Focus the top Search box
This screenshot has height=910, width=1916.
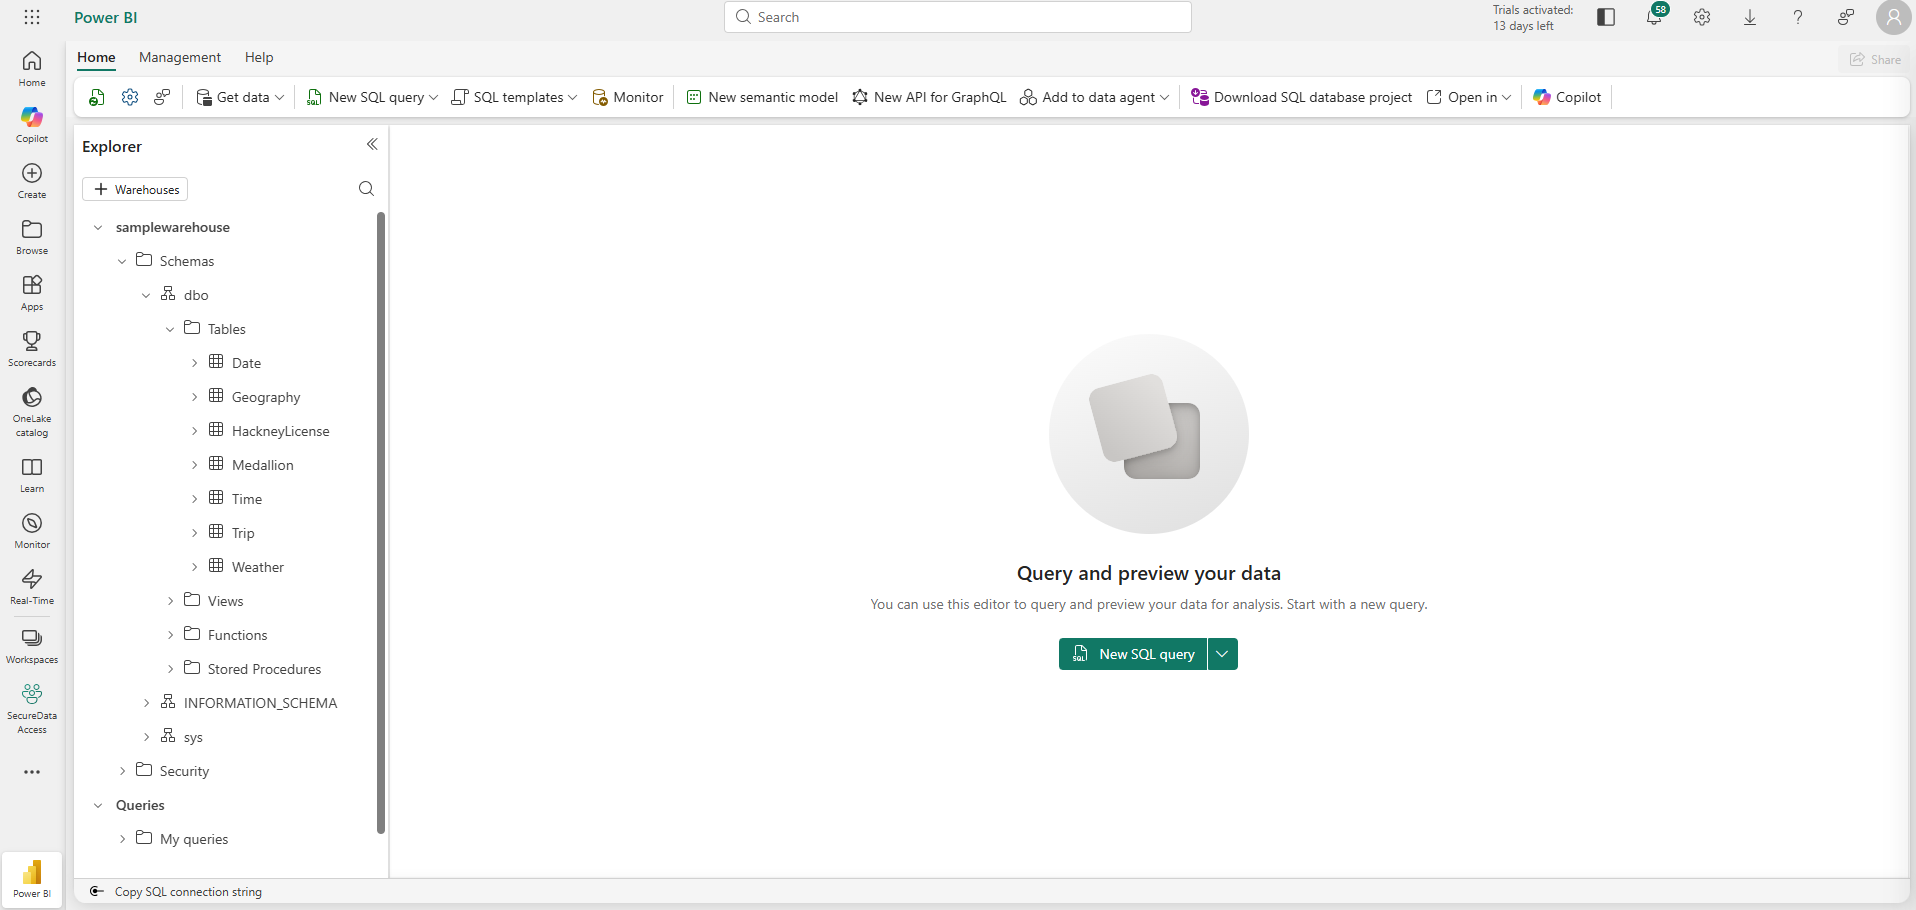click(958, 17)
